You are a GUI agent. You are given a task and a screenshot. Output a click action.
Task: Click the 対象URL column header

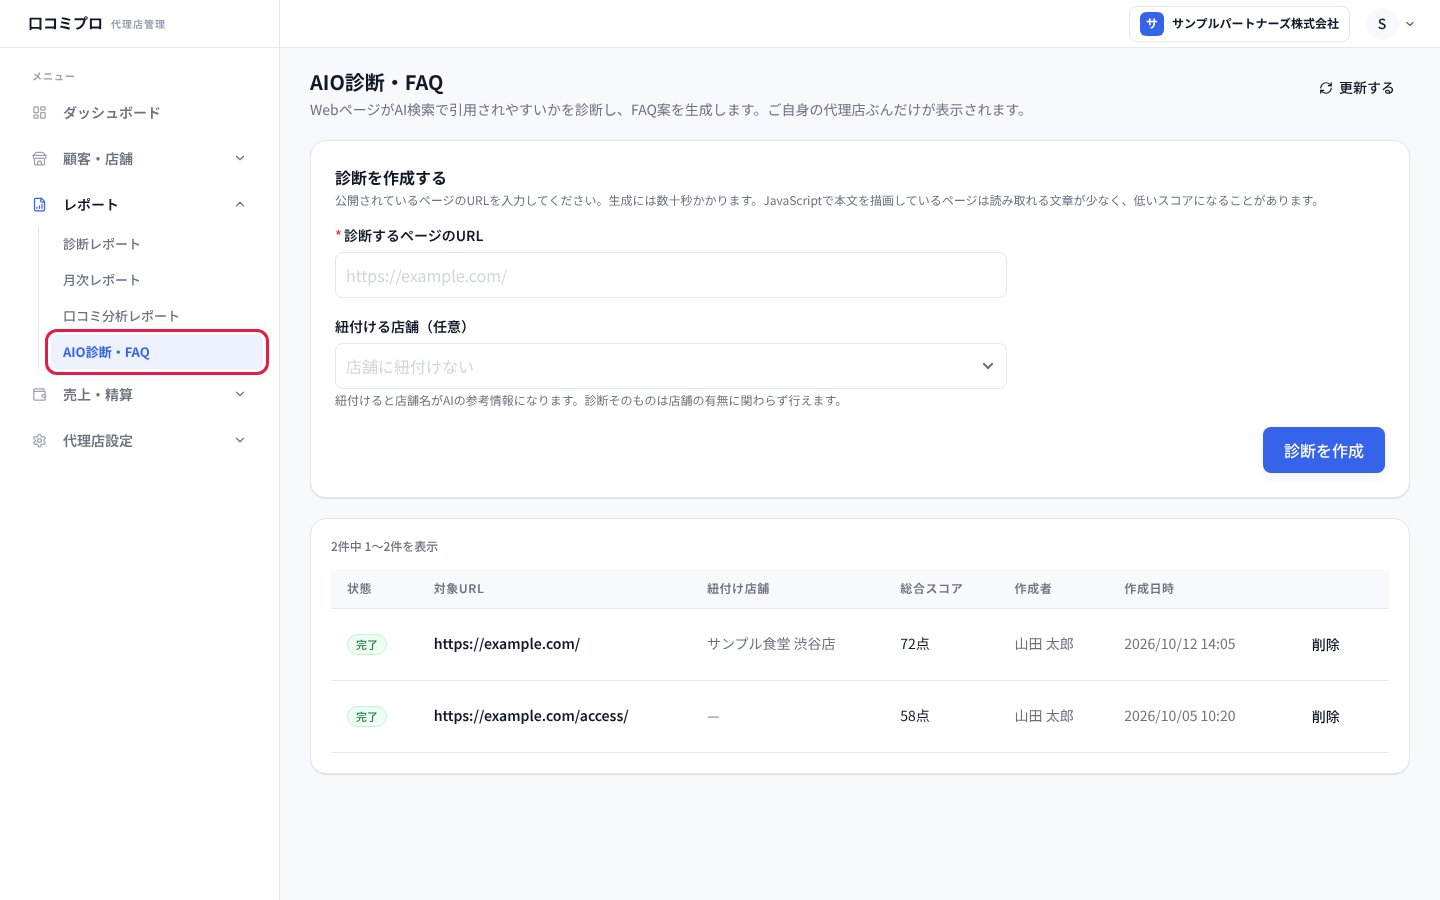tap(459, 589)
